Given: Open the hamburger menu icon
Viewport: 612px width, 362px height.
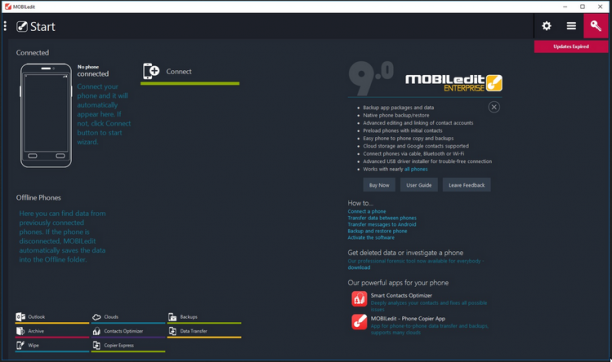Looking at the screenshot, I should (571, 26).
